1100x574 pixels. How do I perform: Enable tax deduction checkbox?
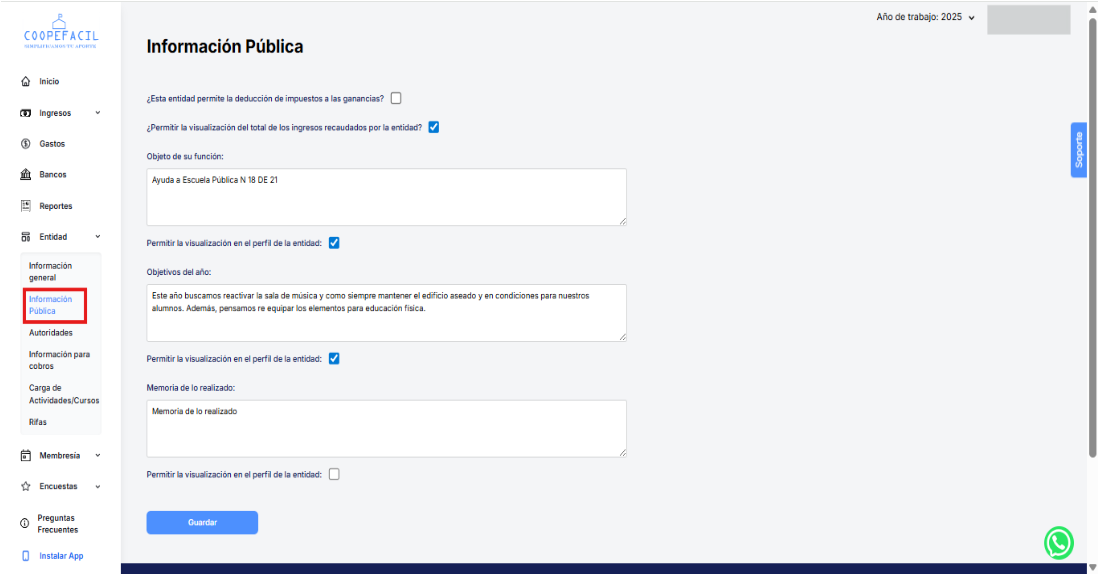click(x=396, y=98)
